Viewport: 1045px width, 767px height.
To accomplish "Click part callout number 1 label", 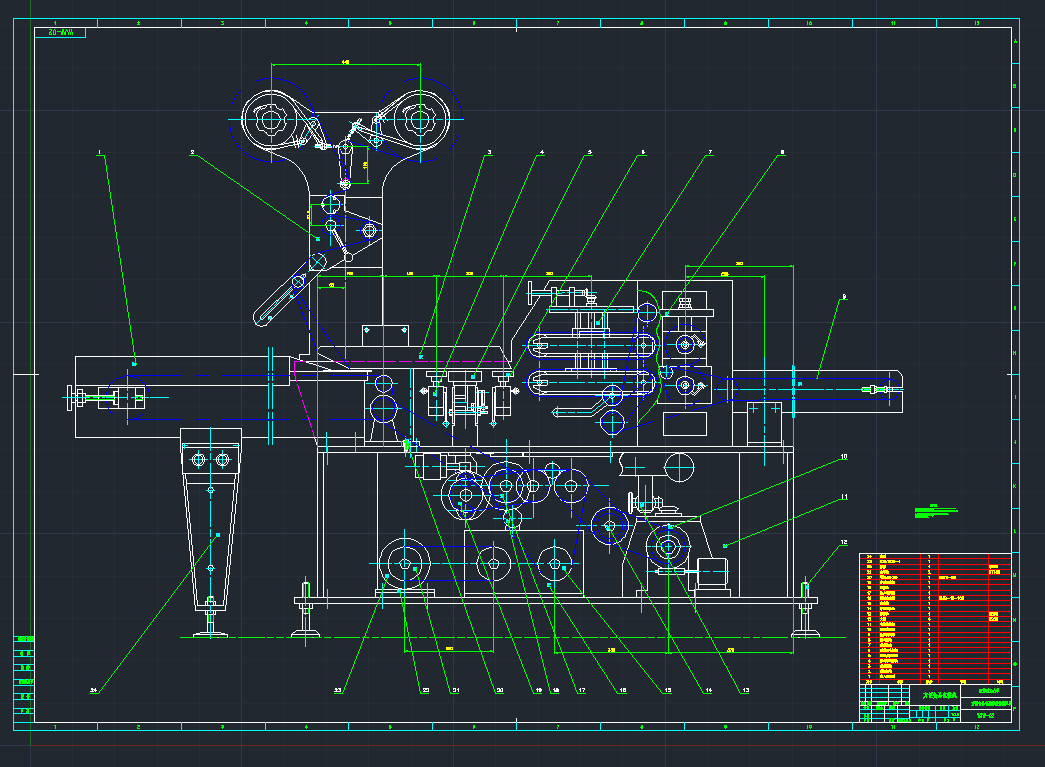I will 100,153.
